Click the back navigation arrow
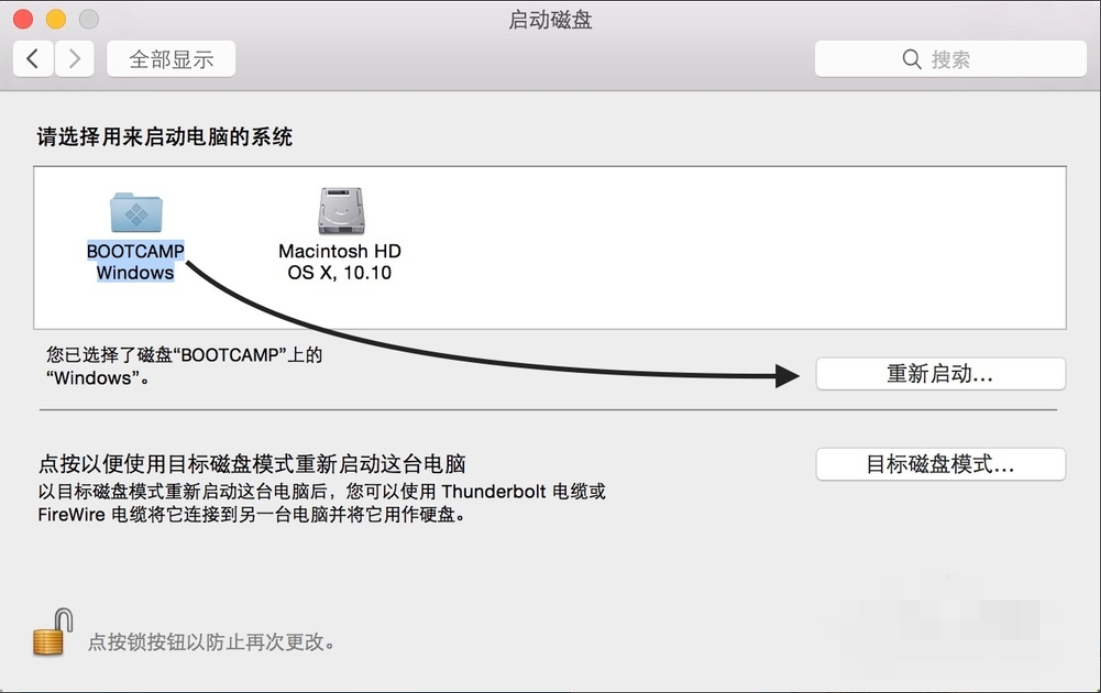Viewport: 1101px width, 693px height. 31,58
